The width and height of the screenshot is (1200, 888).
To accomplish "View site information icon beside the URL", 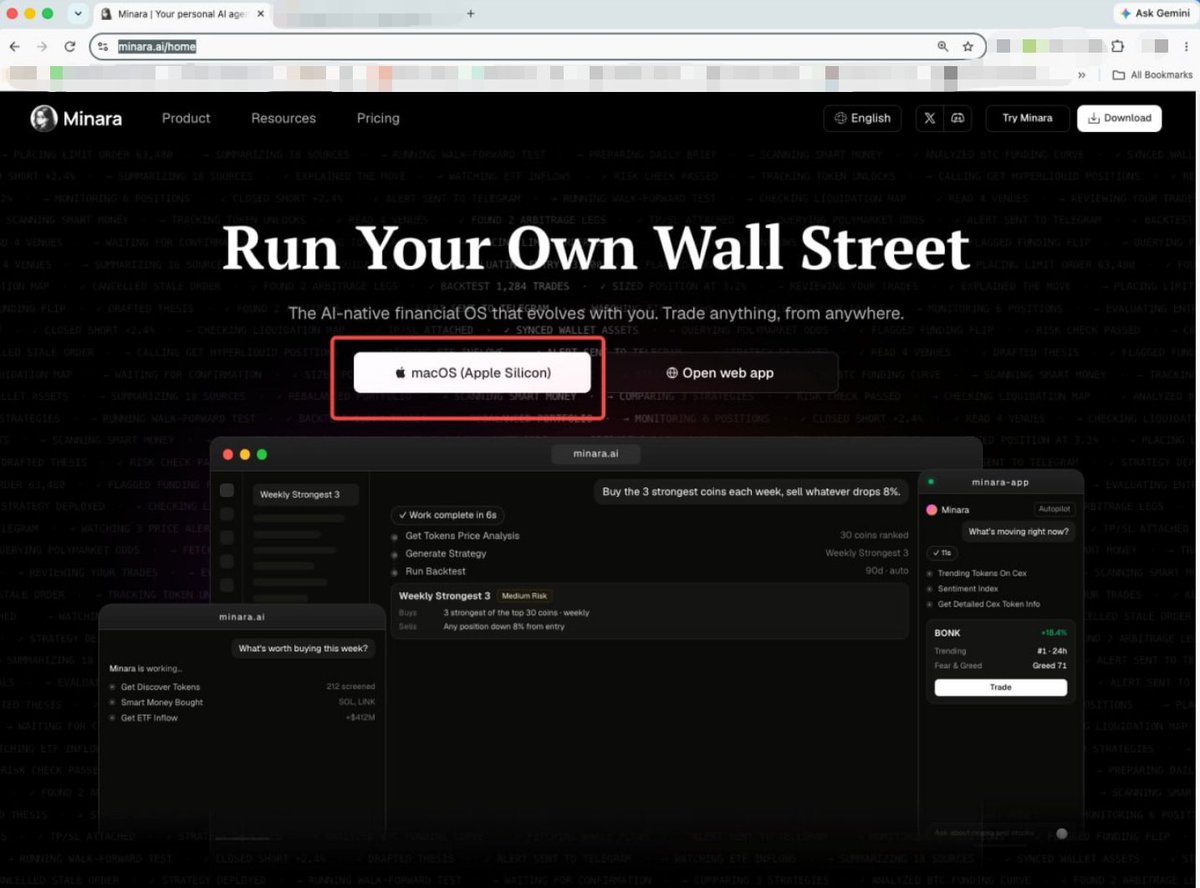I will (x=104, y=46).
